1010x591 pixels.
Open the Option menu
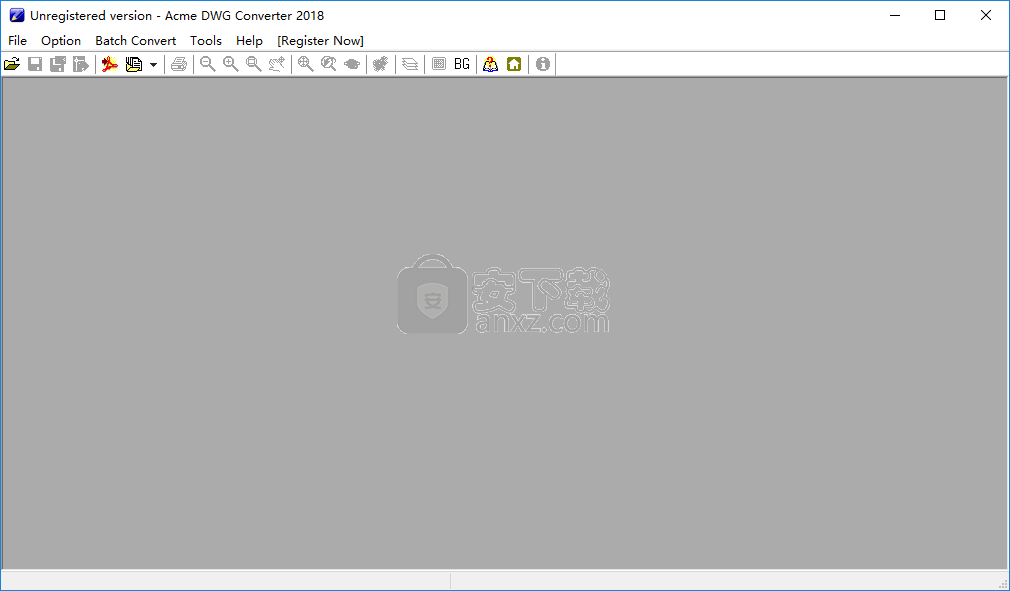pos(61,41)
